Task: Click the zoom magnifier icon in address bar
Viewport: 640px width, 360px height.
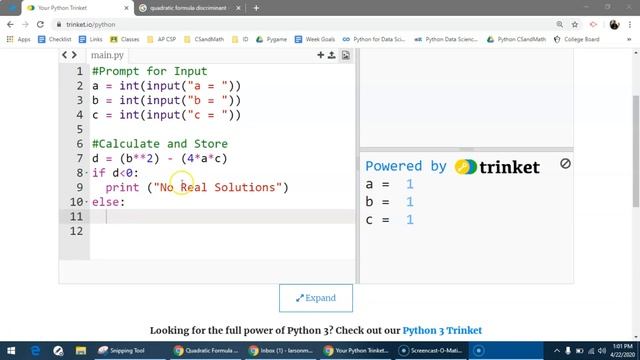Action: pyautogui.click(x=560, y=24)
